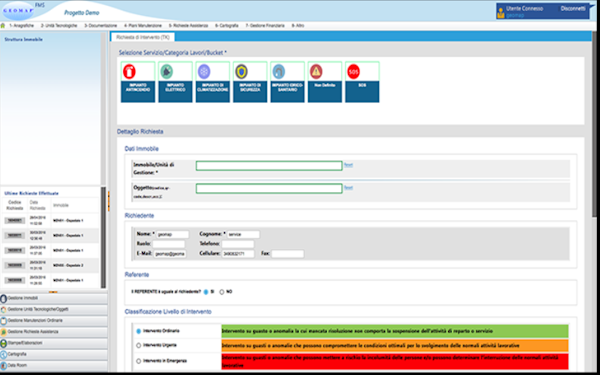
Task: Expand the Gestione Immobili sidebar section
Action: [54, 298]
